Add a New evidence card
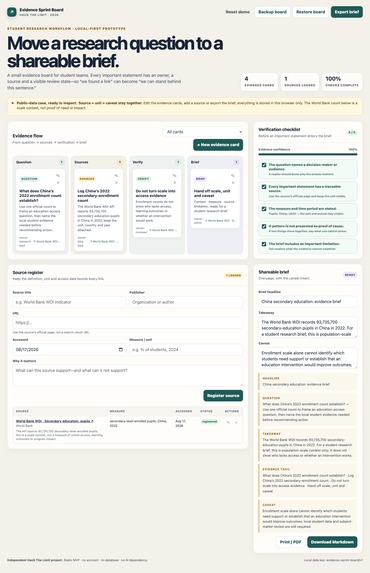 [218, 145]
